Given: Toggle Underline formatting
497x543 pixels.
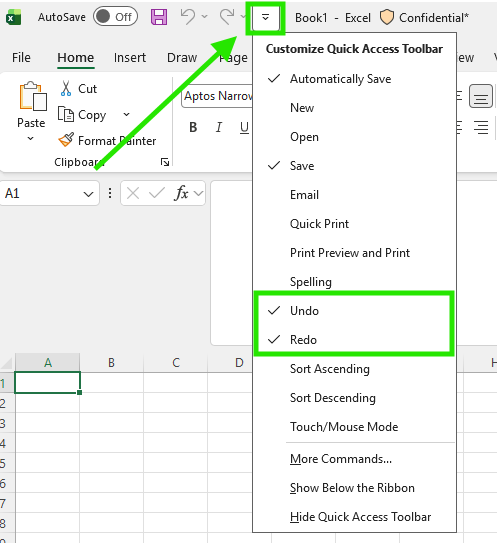Looking at the screenshot, I should [x=244, y=127].
